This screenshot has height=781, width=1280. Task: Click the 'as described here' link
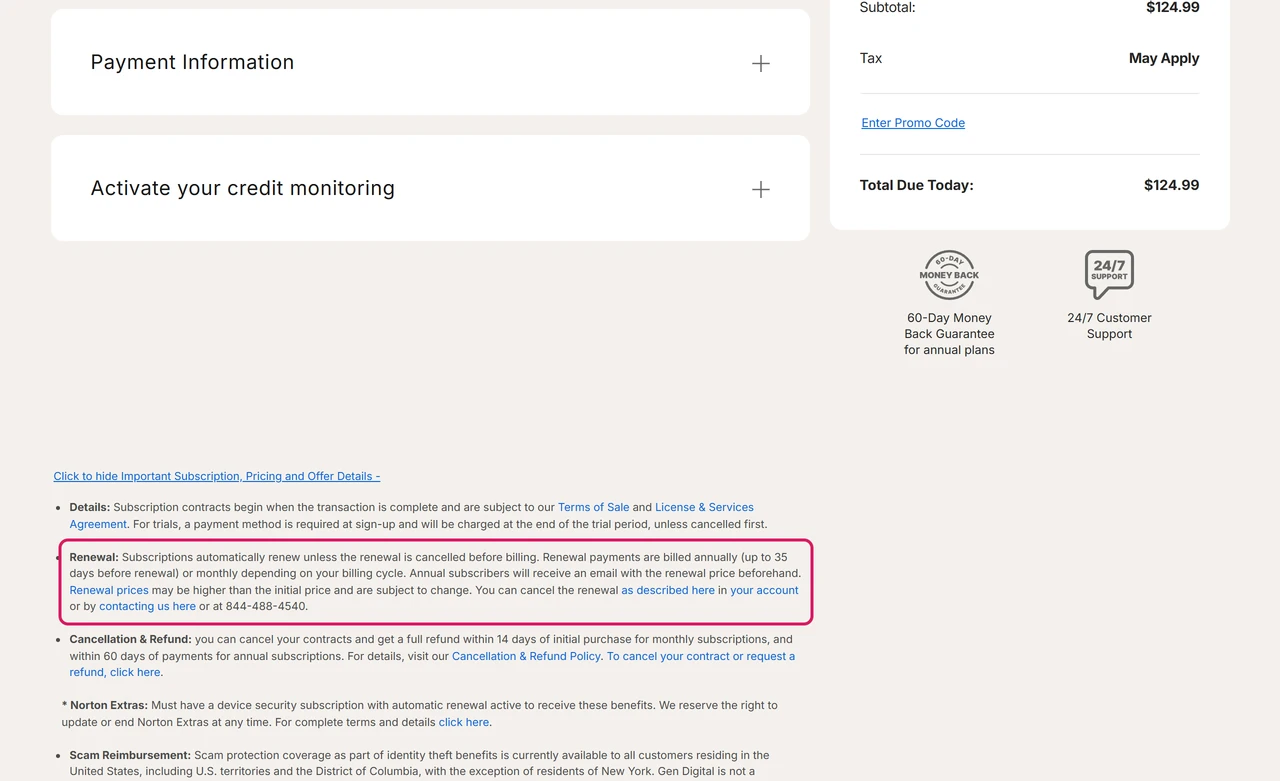[x=668, y=590]
